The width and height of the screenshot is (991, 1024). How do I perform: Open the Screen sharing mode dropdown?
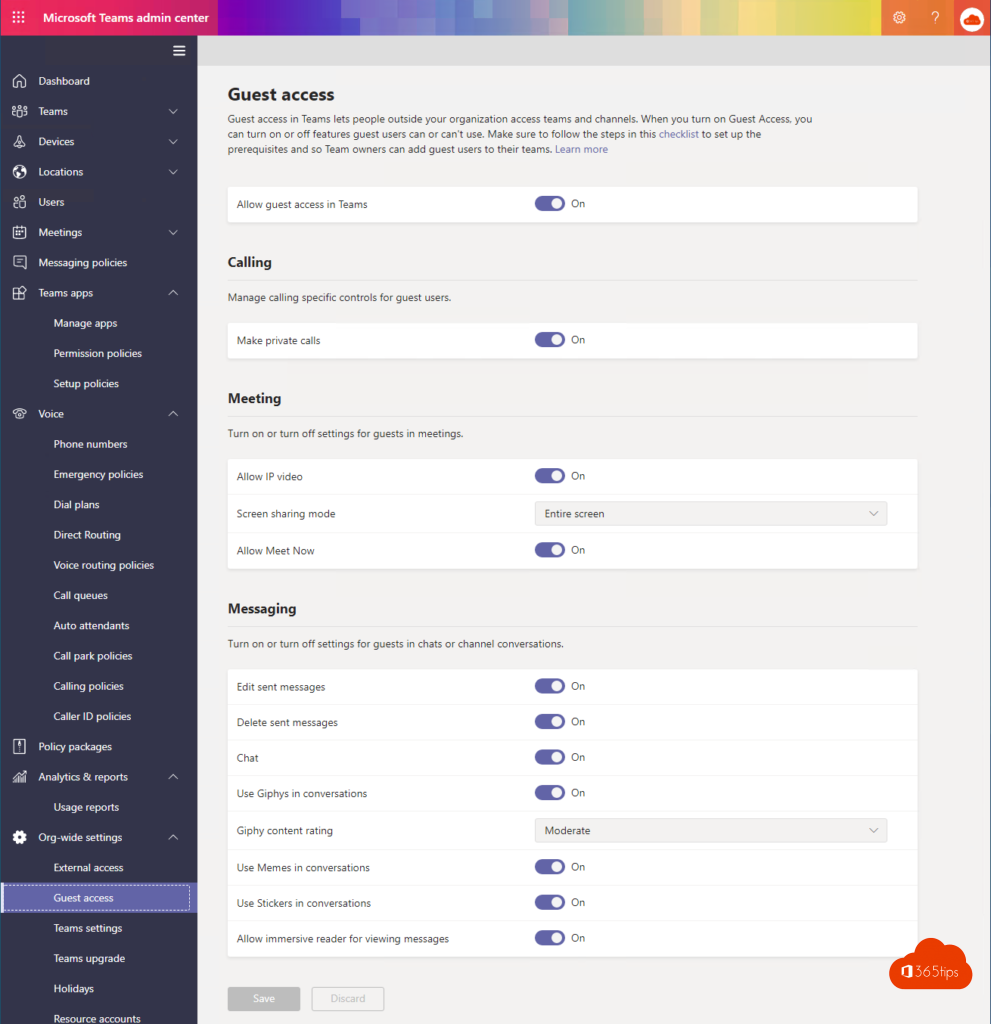point(711,514)
